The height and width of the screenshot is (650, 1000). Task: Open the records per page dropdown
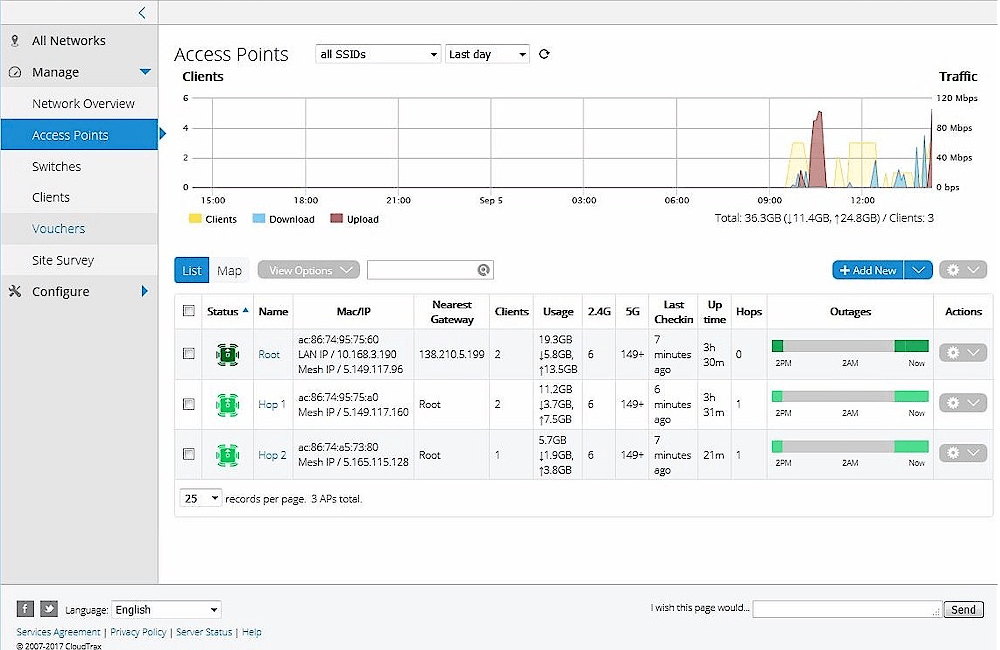coord(201,498)
